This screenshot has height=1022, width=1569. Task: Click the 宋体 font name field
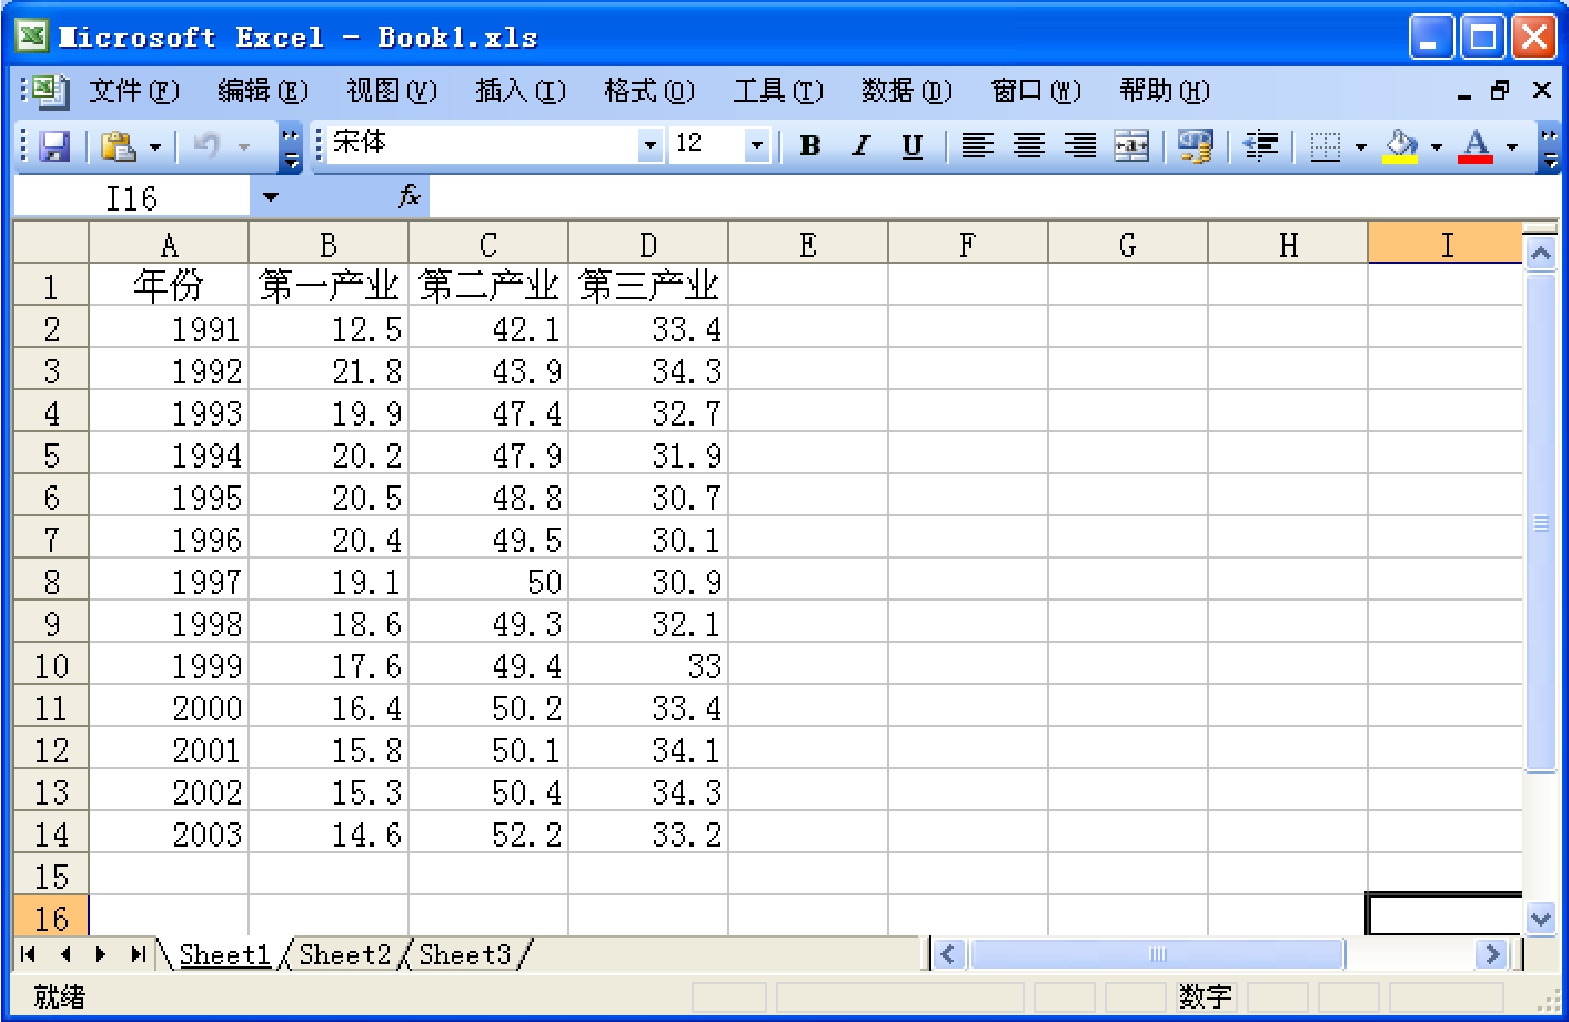[x=484, y=146]
